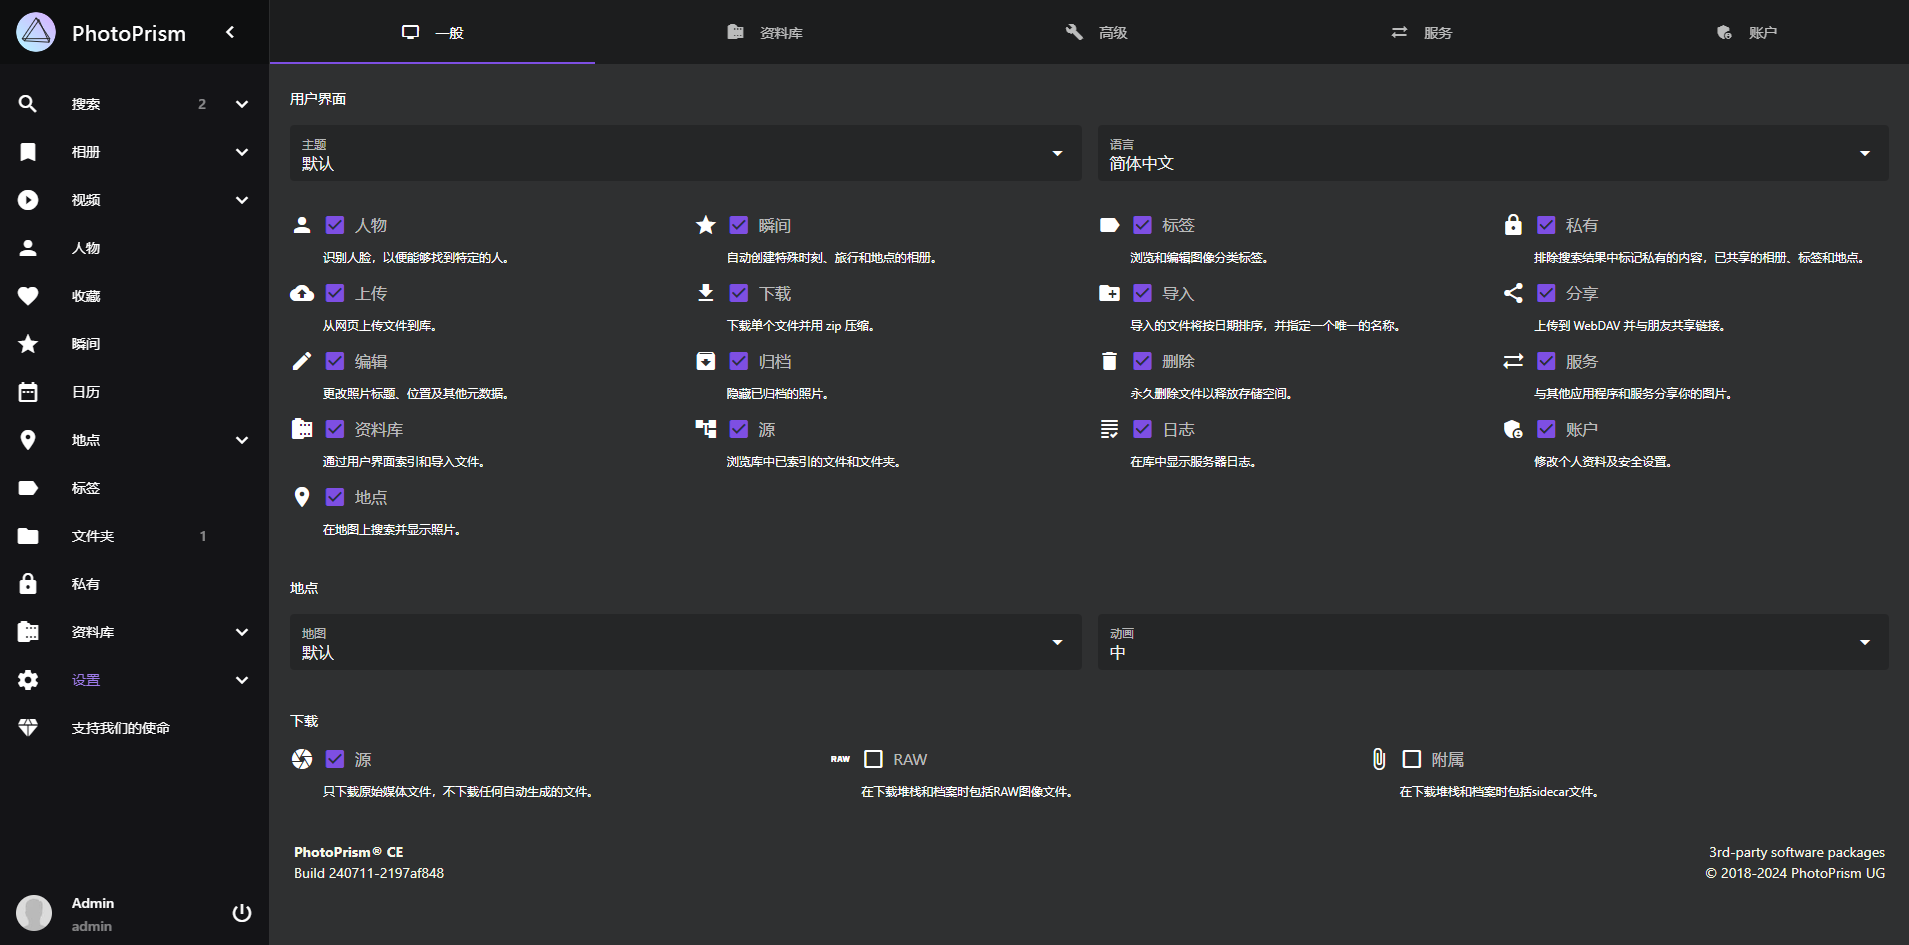
Task: Open the Private section lock icon in sidebar
Action: tap(28, 584)
